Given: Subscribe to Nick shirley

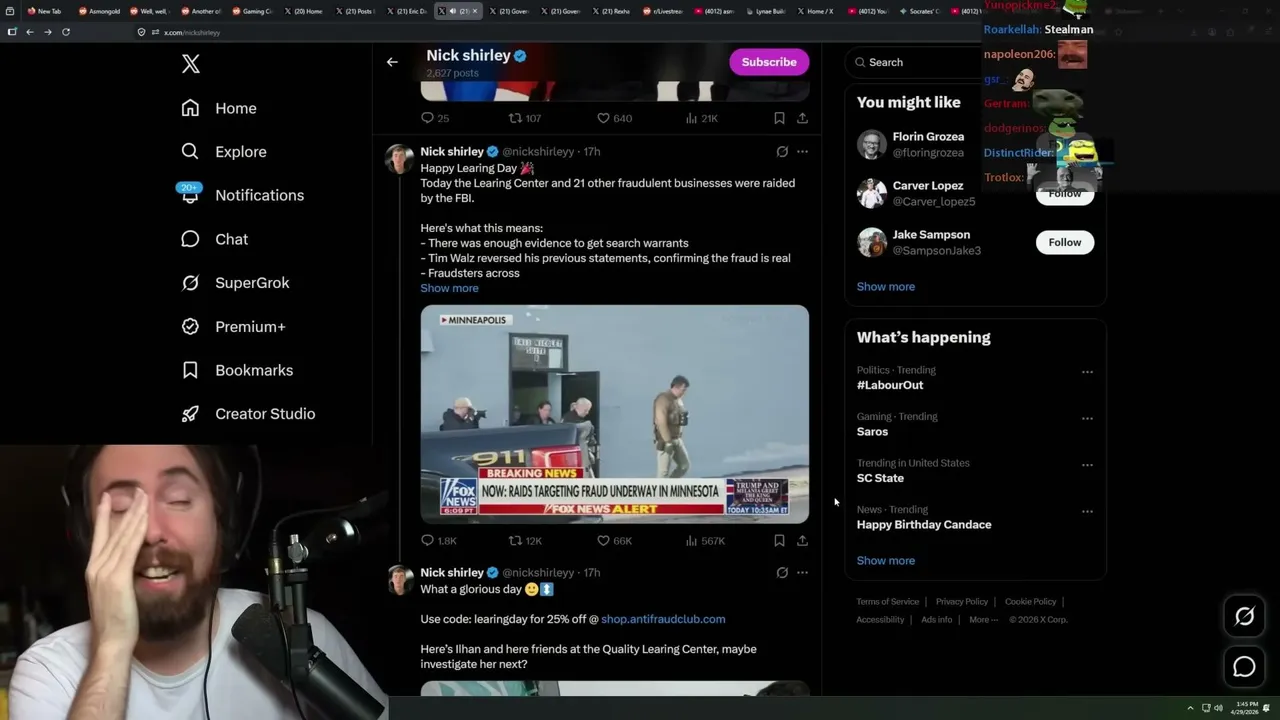Looking at the screenshot, I should coord(769,62).
